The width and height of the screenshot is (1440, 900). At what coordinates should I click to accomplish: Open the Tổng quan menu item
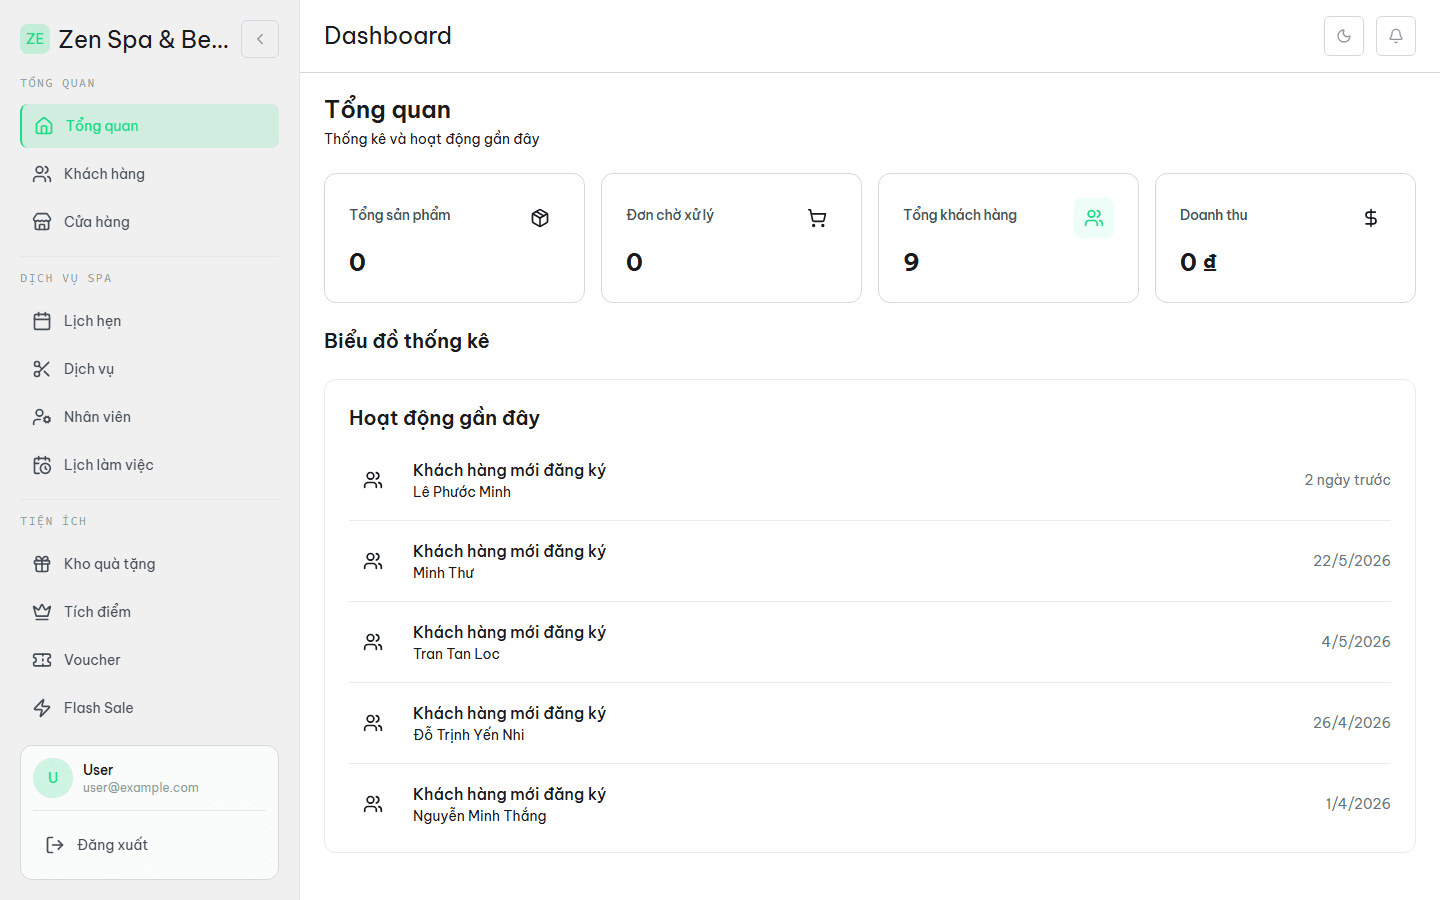150,126
